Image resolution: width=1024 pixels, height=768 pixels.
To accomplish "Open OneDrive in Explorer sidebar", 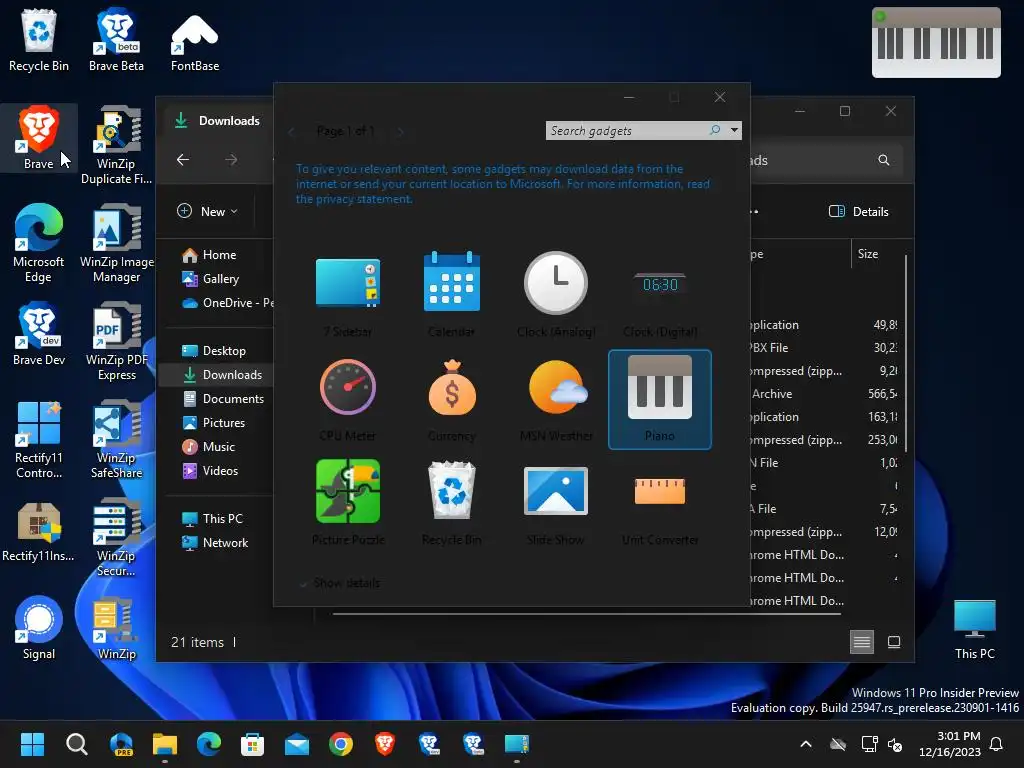I will coord(226,303).
